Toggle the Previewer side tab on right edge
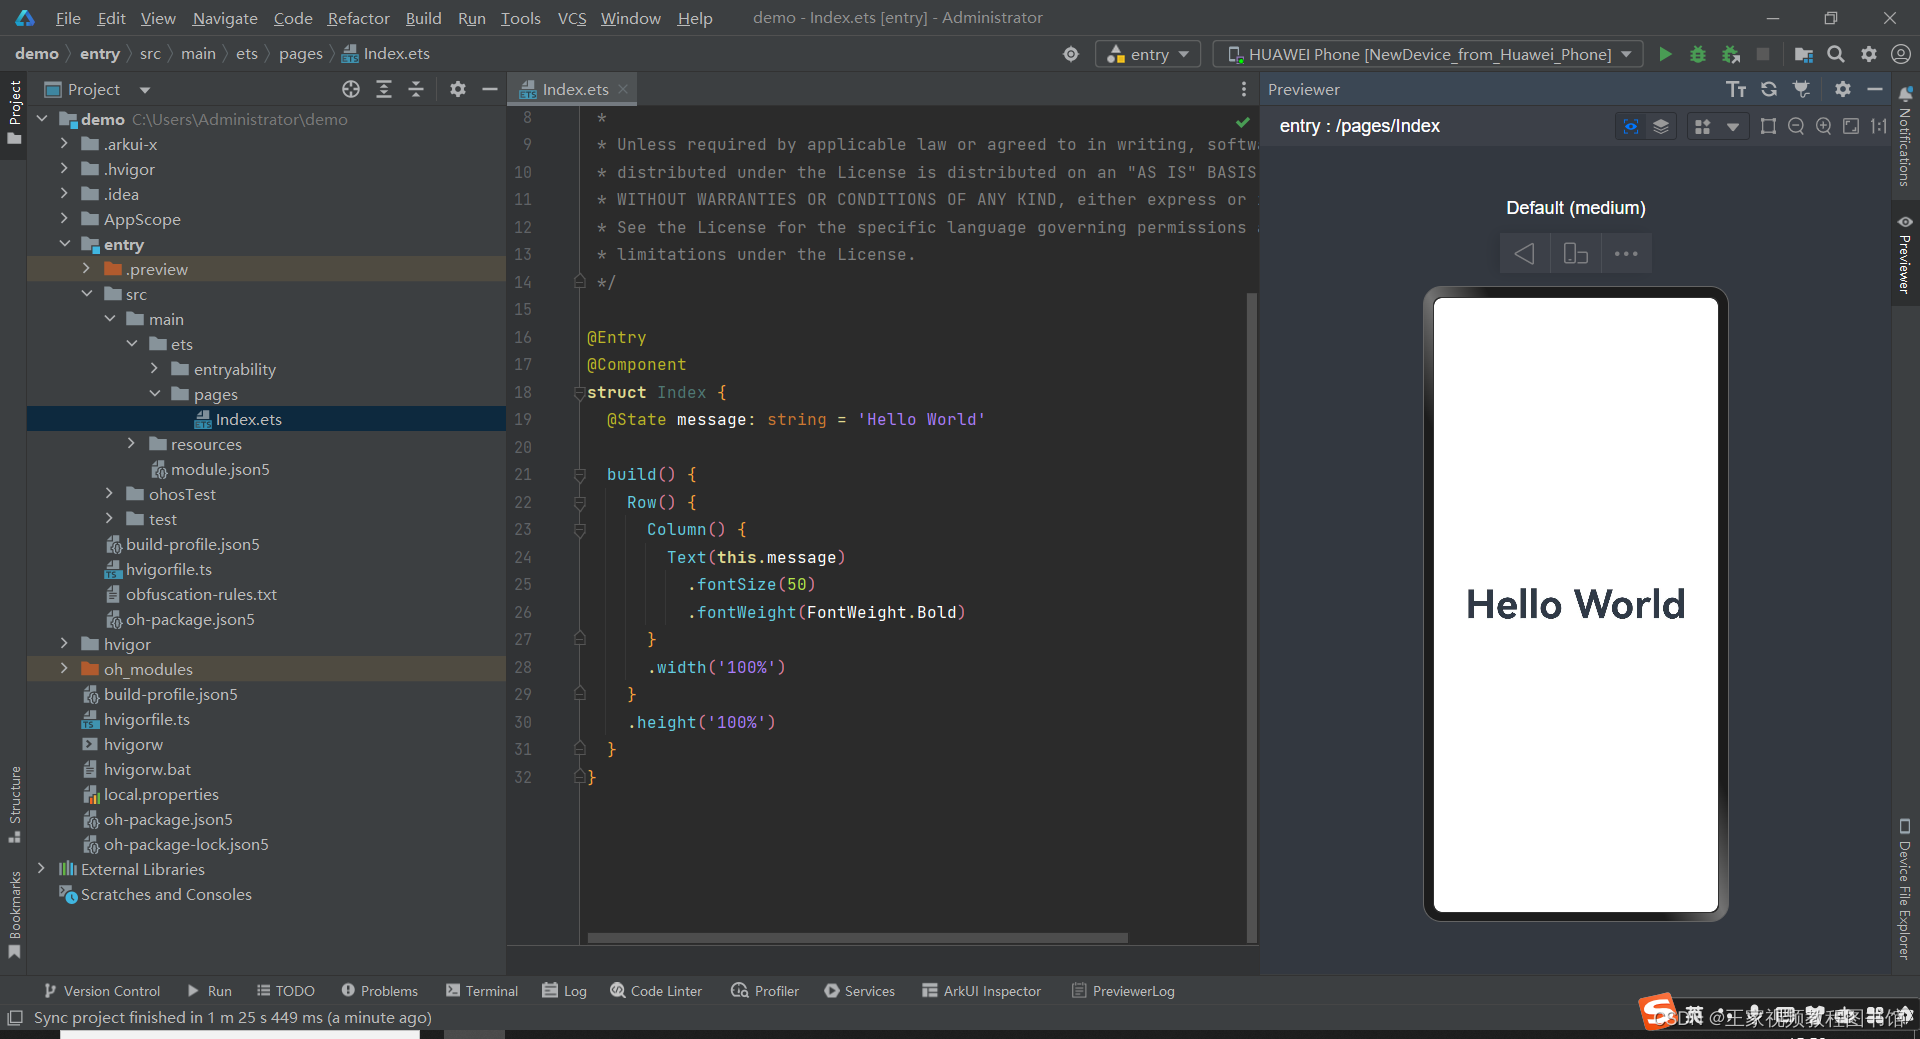Viewport: 1920px width, 1039px height. pos(1905,254)
